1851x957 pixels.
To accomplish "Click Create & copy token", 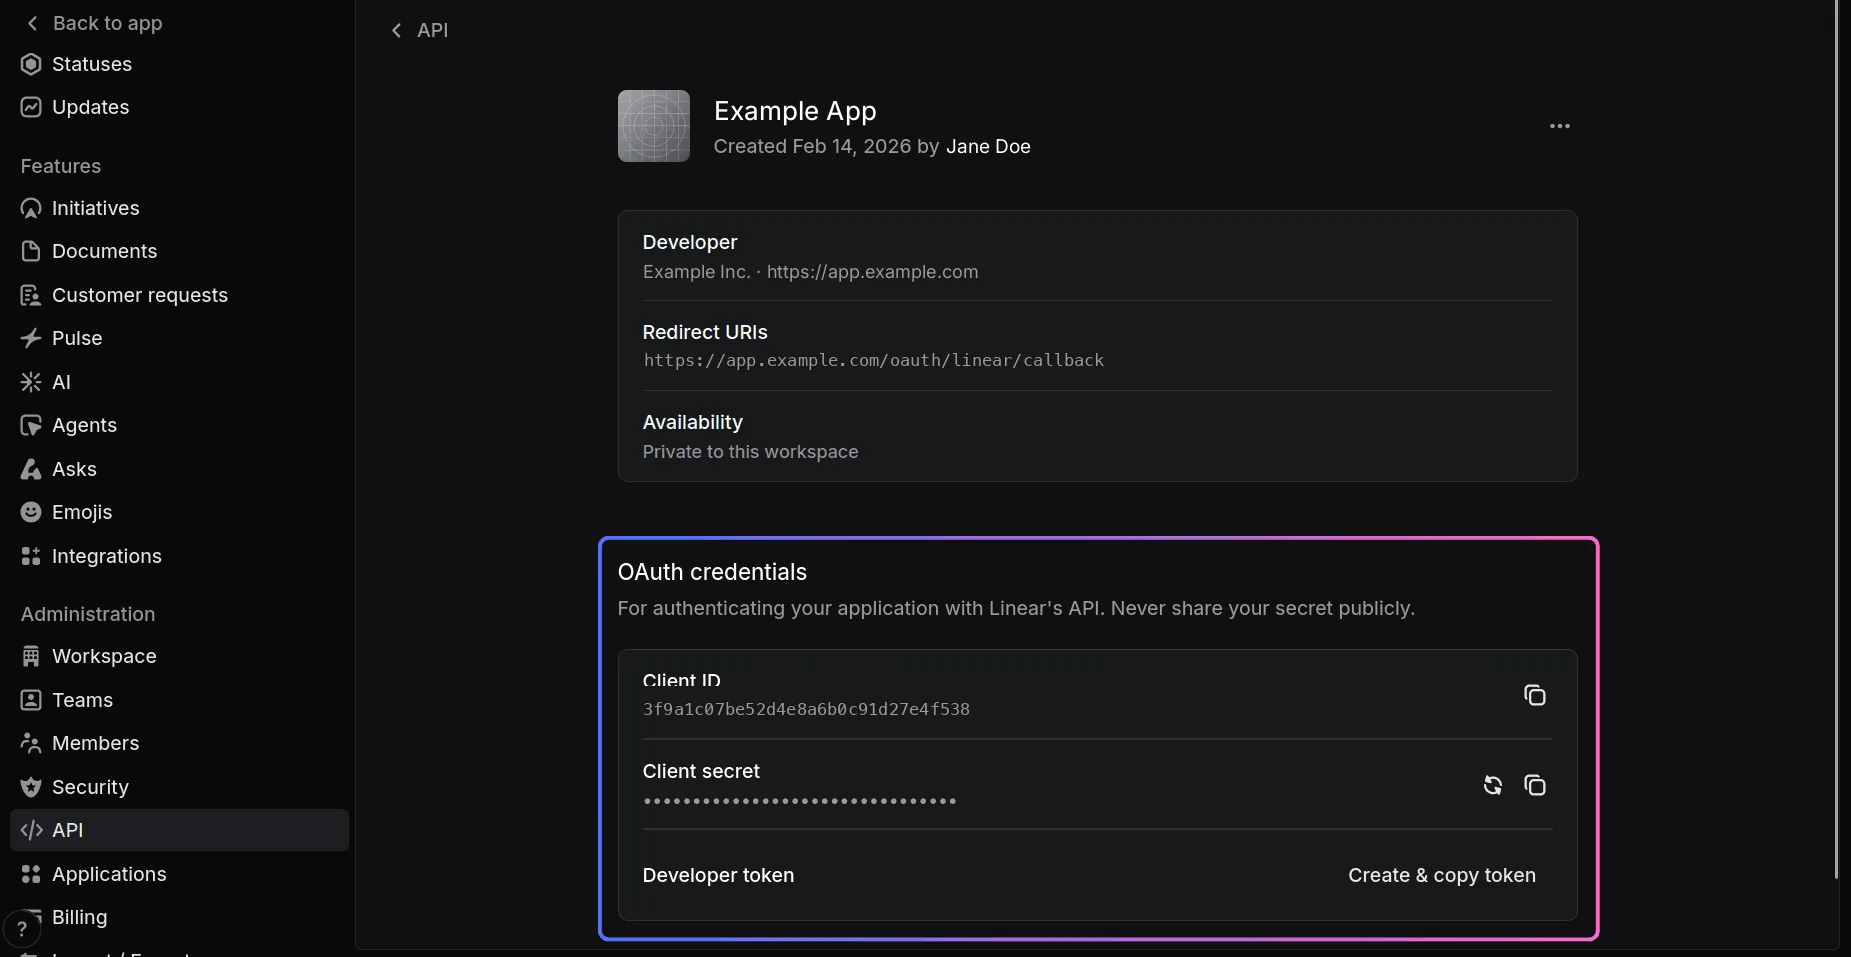I will pos(1441,875).
